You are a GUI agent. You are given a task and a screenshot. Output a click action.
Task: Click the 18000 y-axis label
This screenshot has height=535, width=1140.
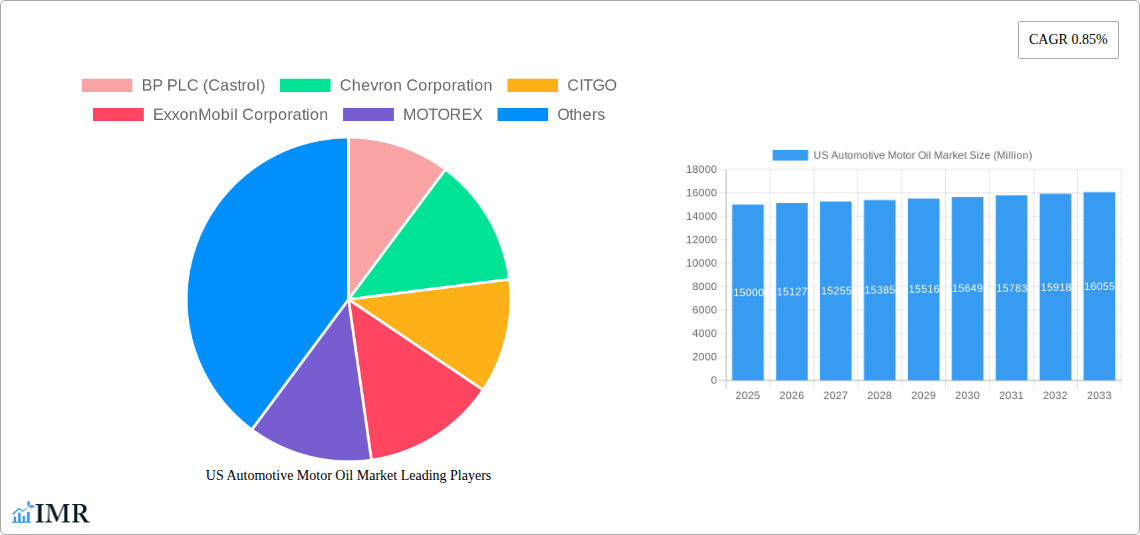pos(702,169)
